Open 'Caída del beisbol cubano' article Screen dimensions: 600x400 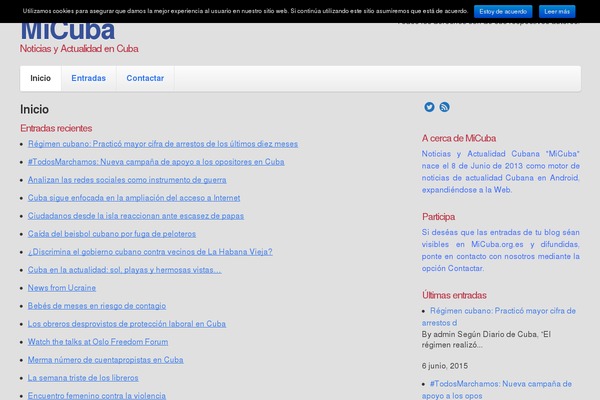(112, 234)
